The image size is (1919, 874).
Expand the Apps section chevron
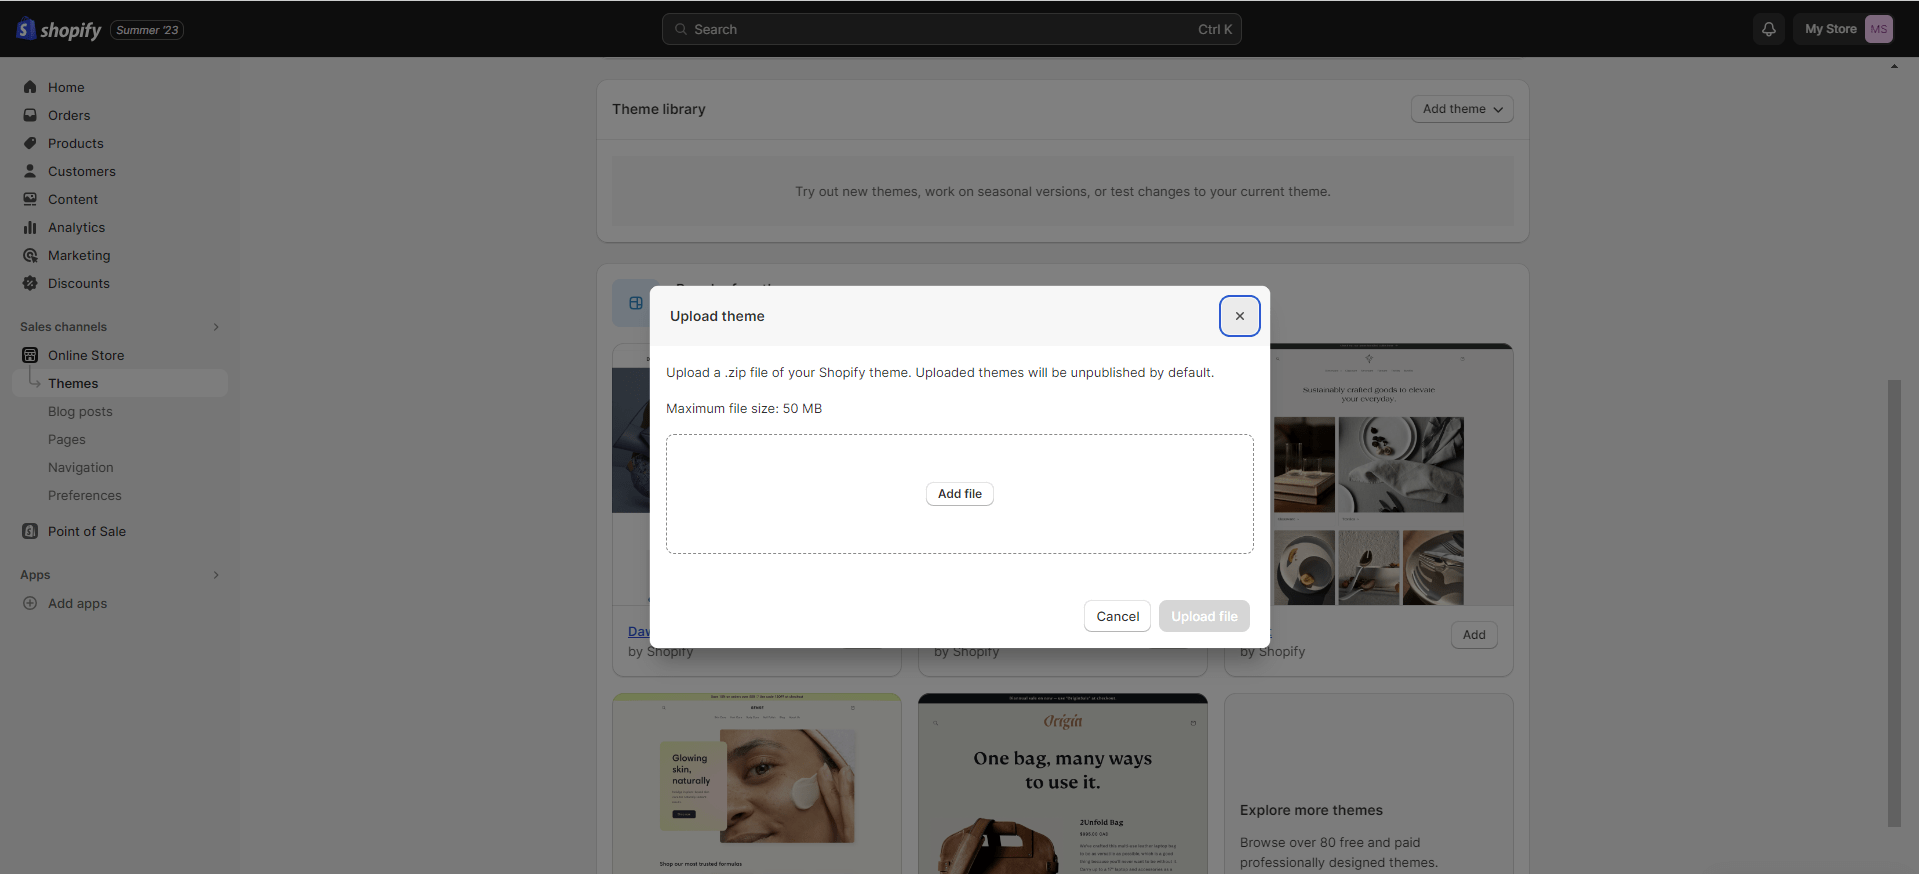[216, 575]
